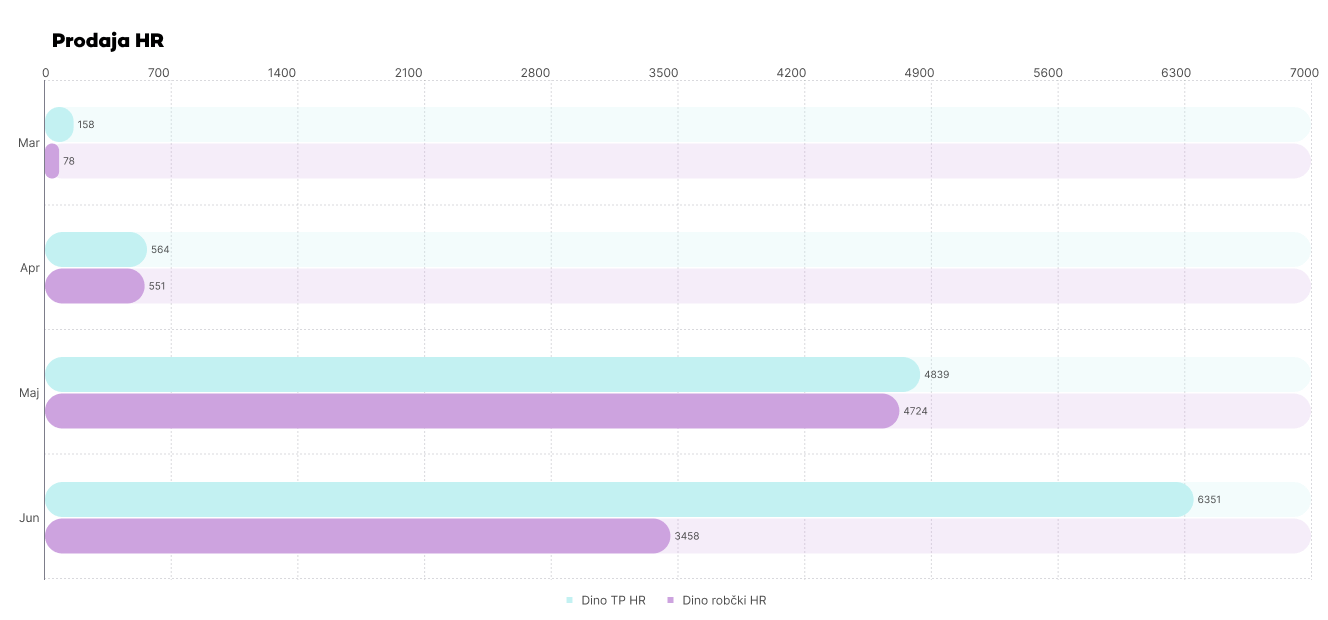Toggle the Dino robčki HR series label
1328x620 pixels.
(724, 600)
